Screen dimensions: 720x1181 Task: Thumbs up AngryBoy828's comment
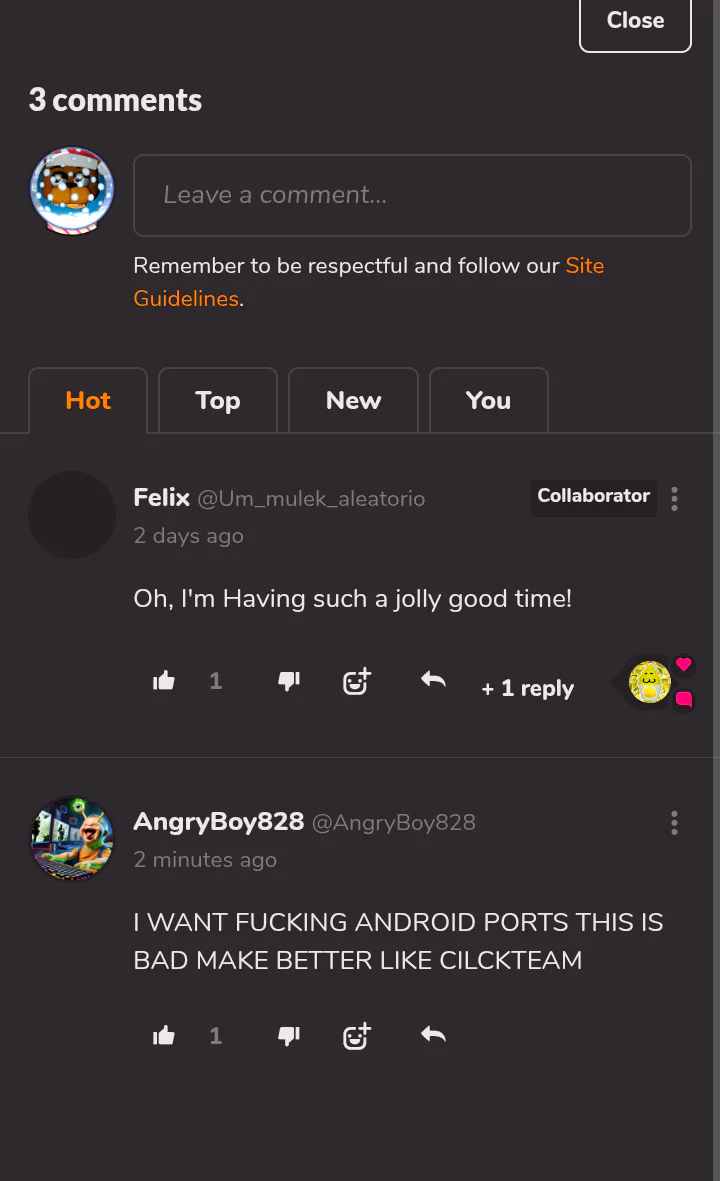point(164,1036)
